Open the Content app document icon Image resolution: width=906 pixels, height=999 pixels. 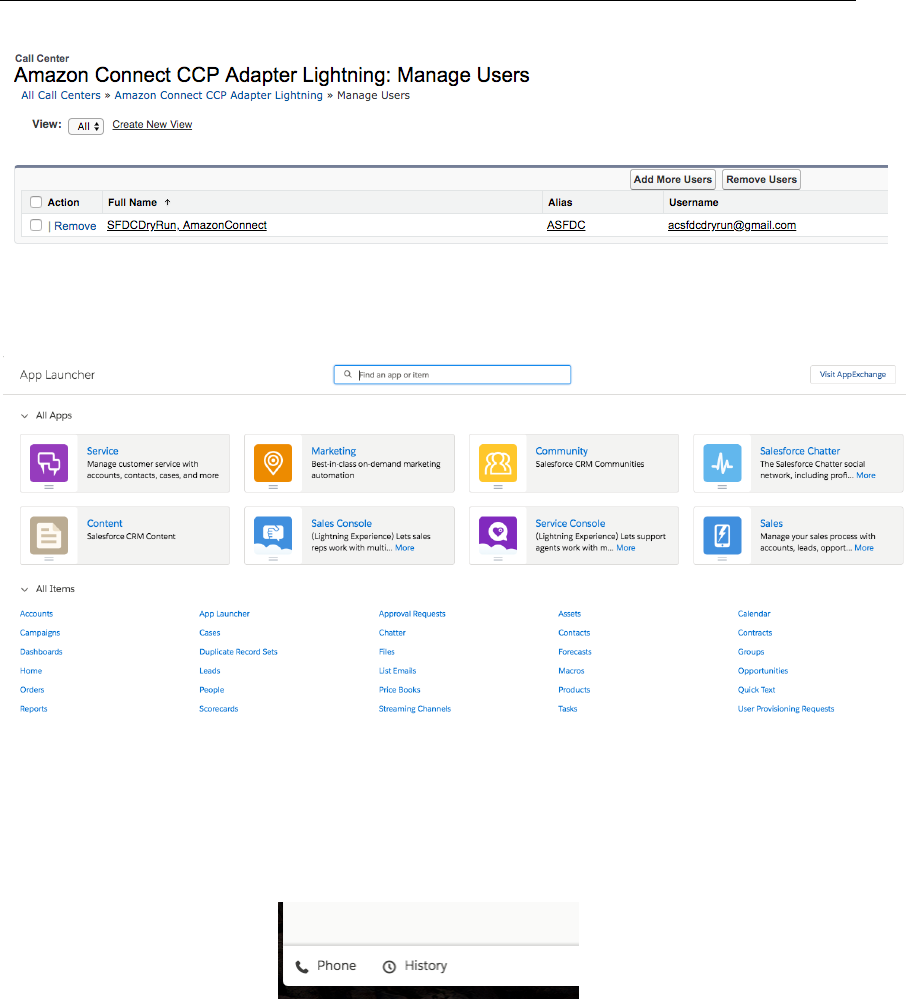point(49,535)
